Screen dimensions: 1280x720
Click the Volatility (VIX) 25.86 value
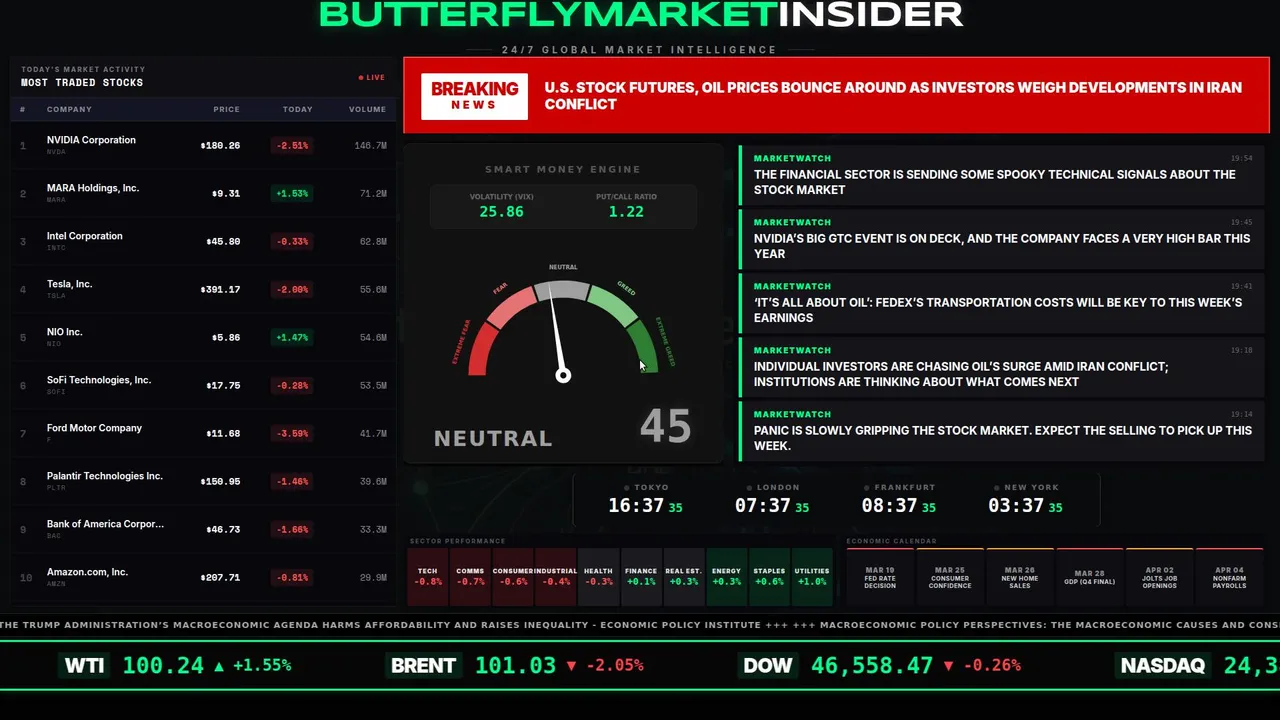(501, 212)
